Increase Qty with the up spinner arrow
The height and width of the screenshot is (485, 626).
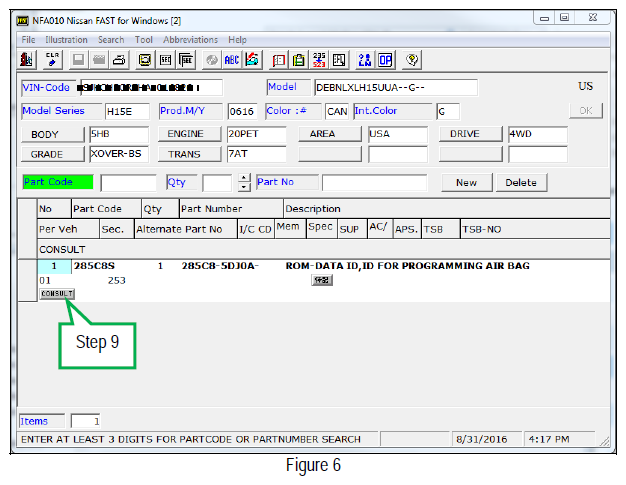[244, 178]
